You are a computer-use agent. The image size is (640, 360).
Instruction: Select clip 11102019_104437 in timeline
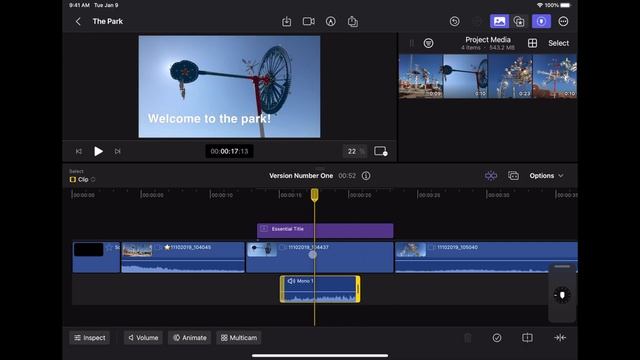click(320, 257)
